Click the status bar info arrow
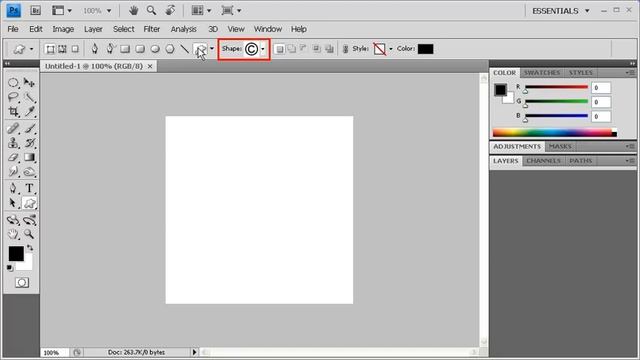 194,352
